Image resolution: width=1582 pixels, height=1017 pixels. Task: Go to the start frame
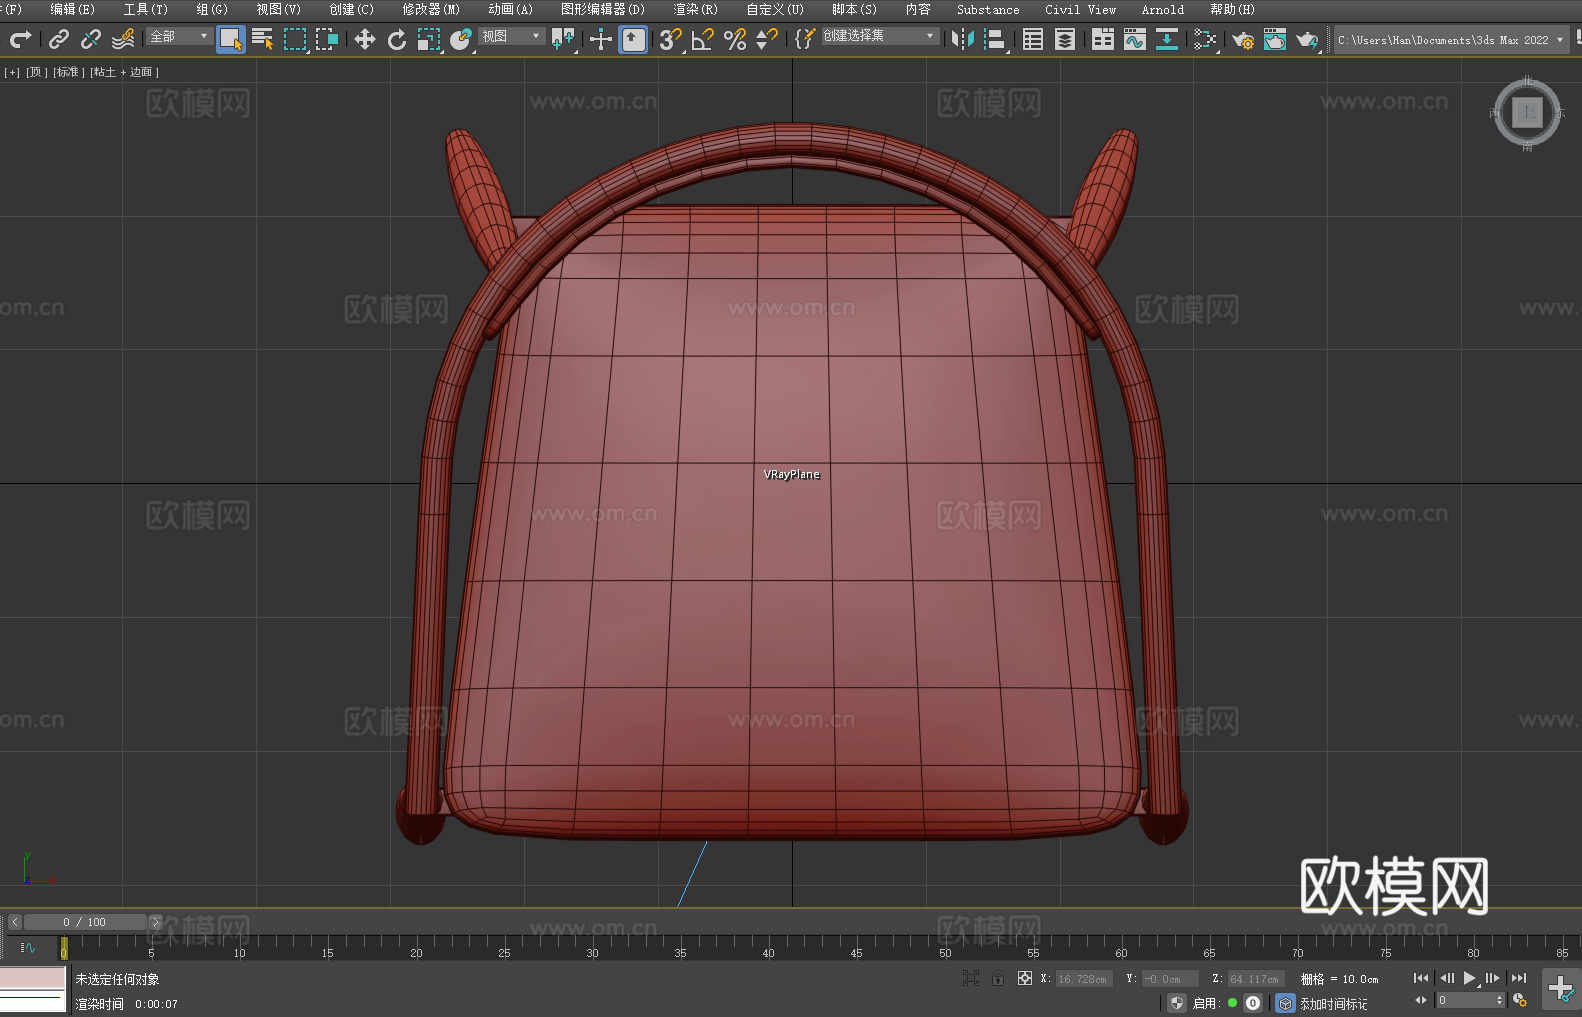(1421, 978)
